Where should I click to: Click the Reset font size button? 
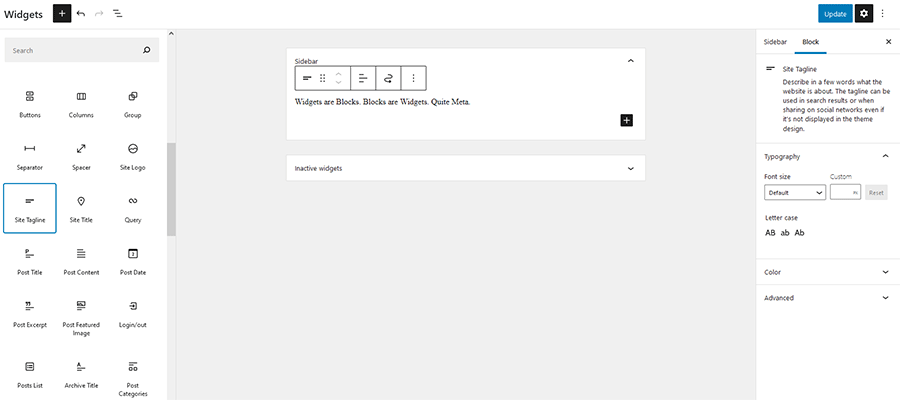pyautogui.click(x=876, y=192)
